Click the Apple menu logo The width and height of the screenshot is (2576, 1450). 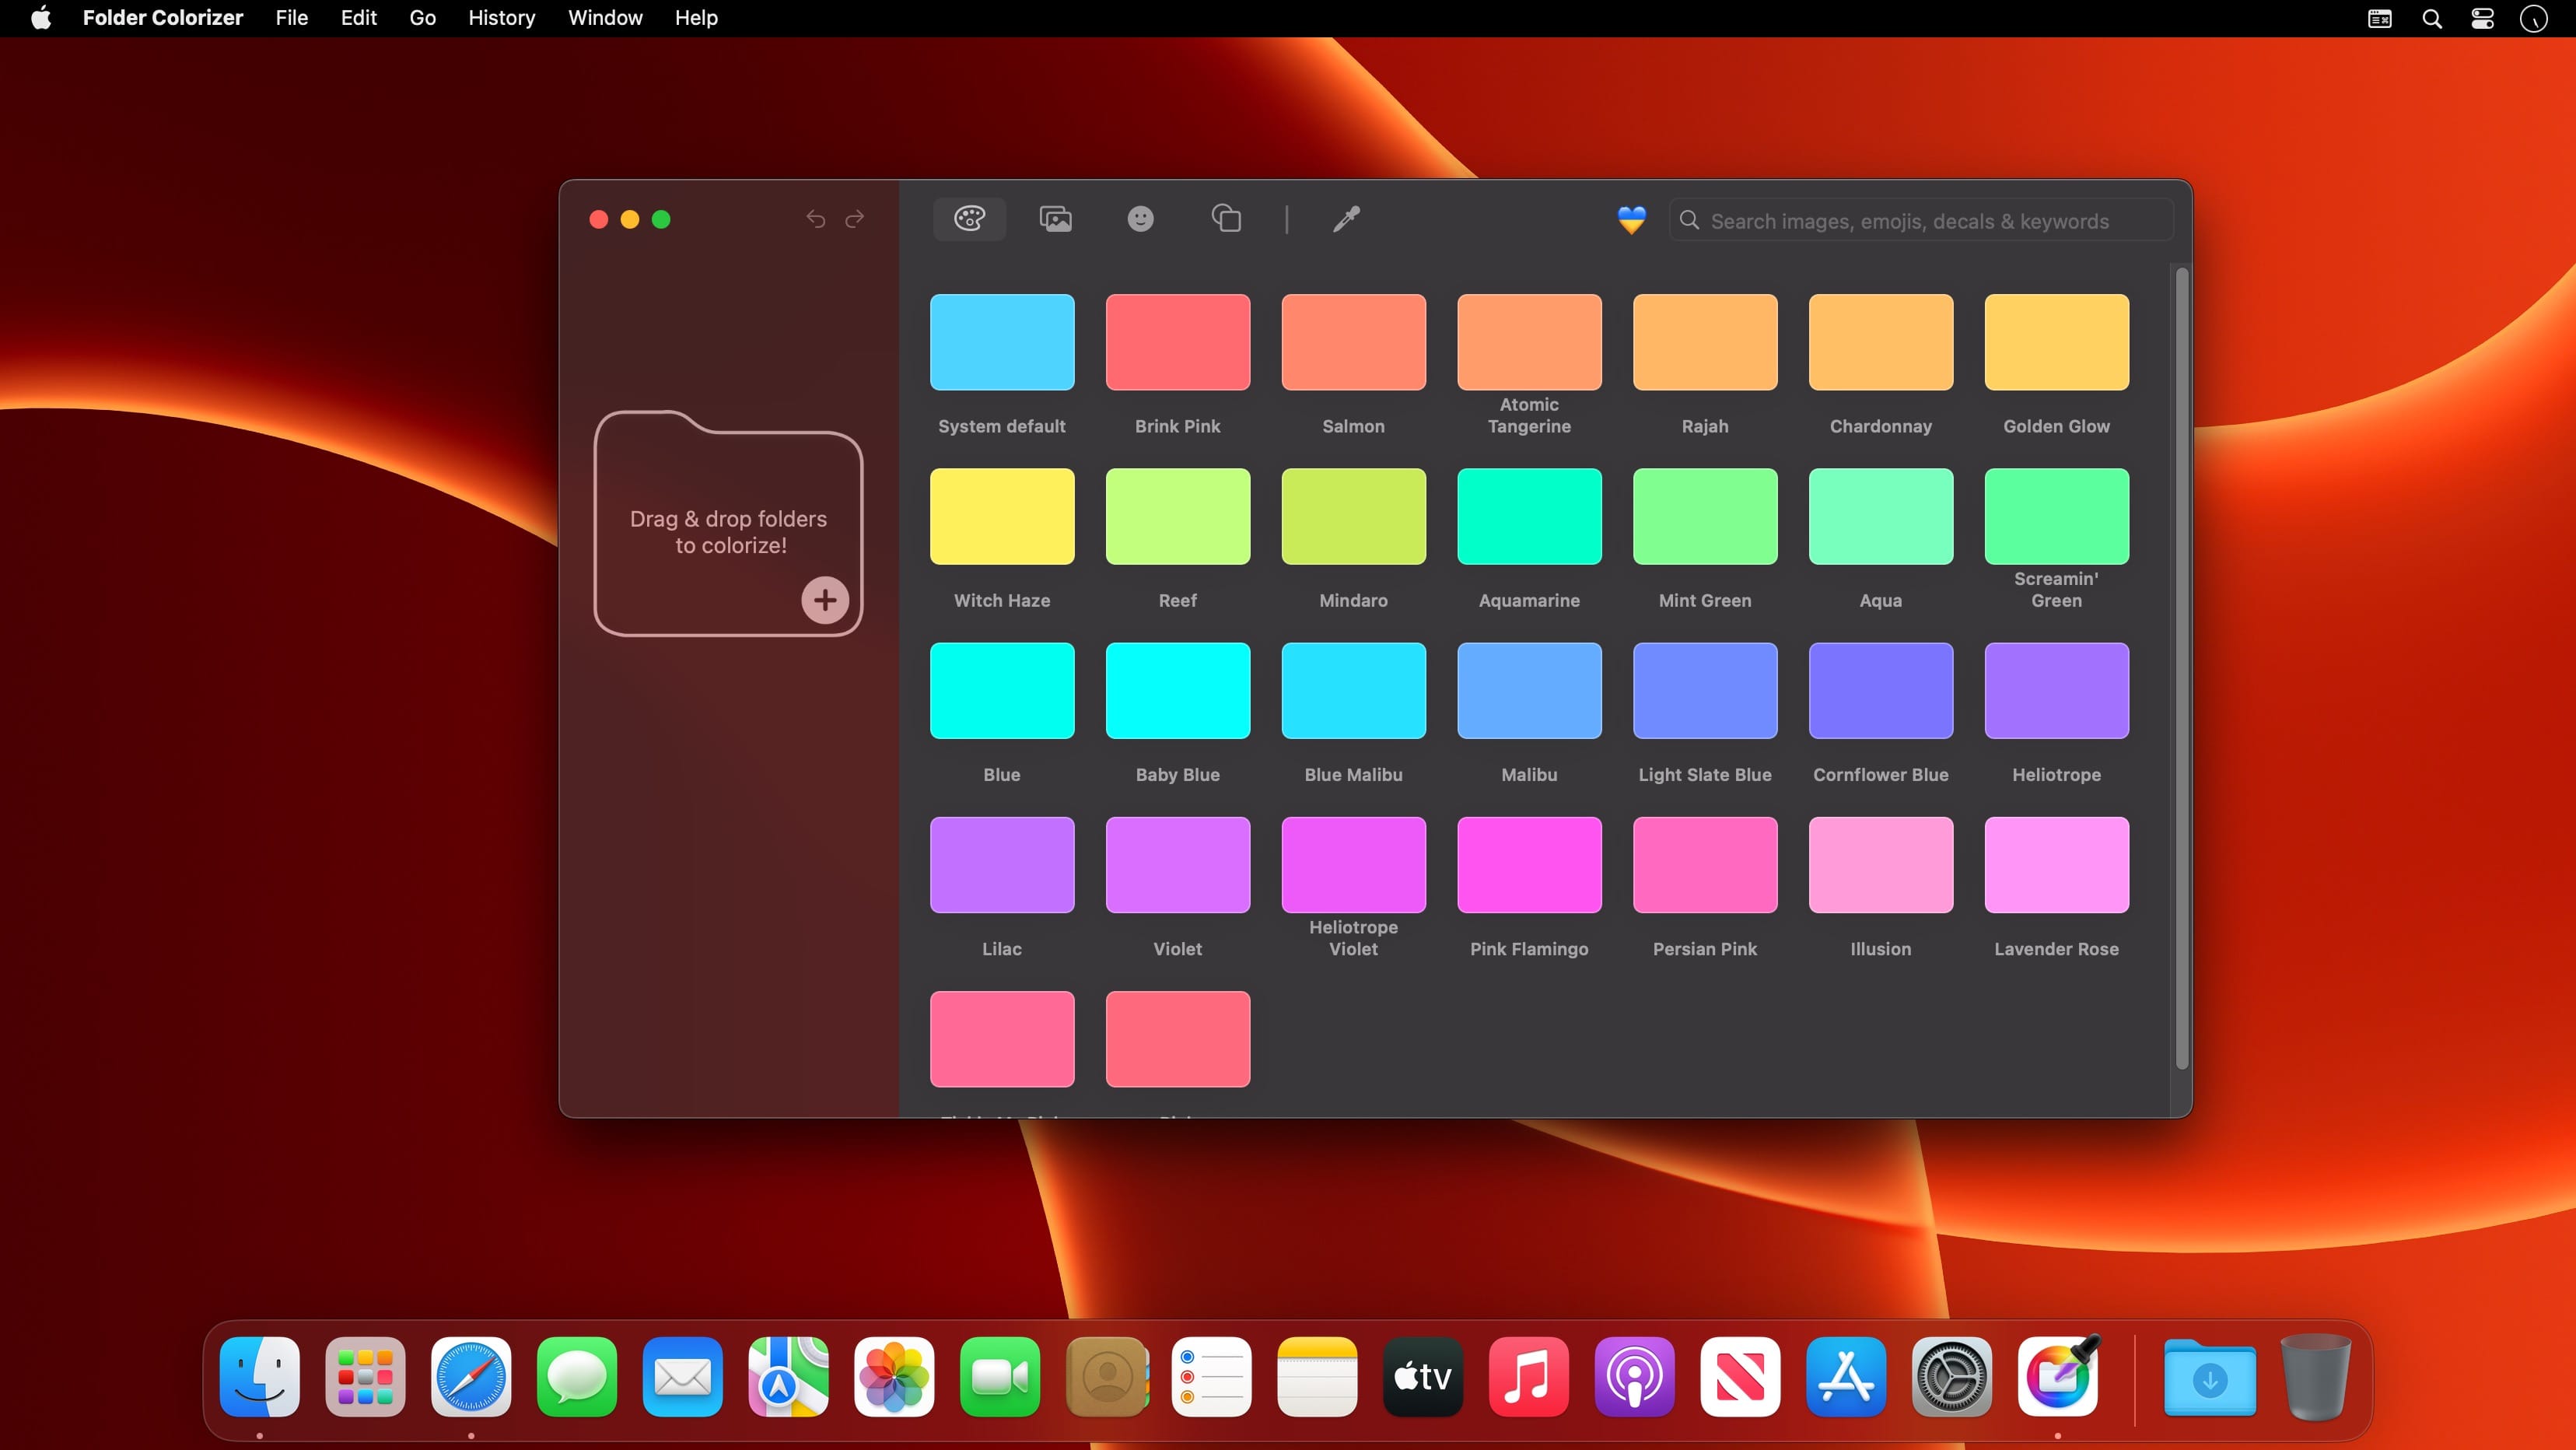(x=41, y=18)
